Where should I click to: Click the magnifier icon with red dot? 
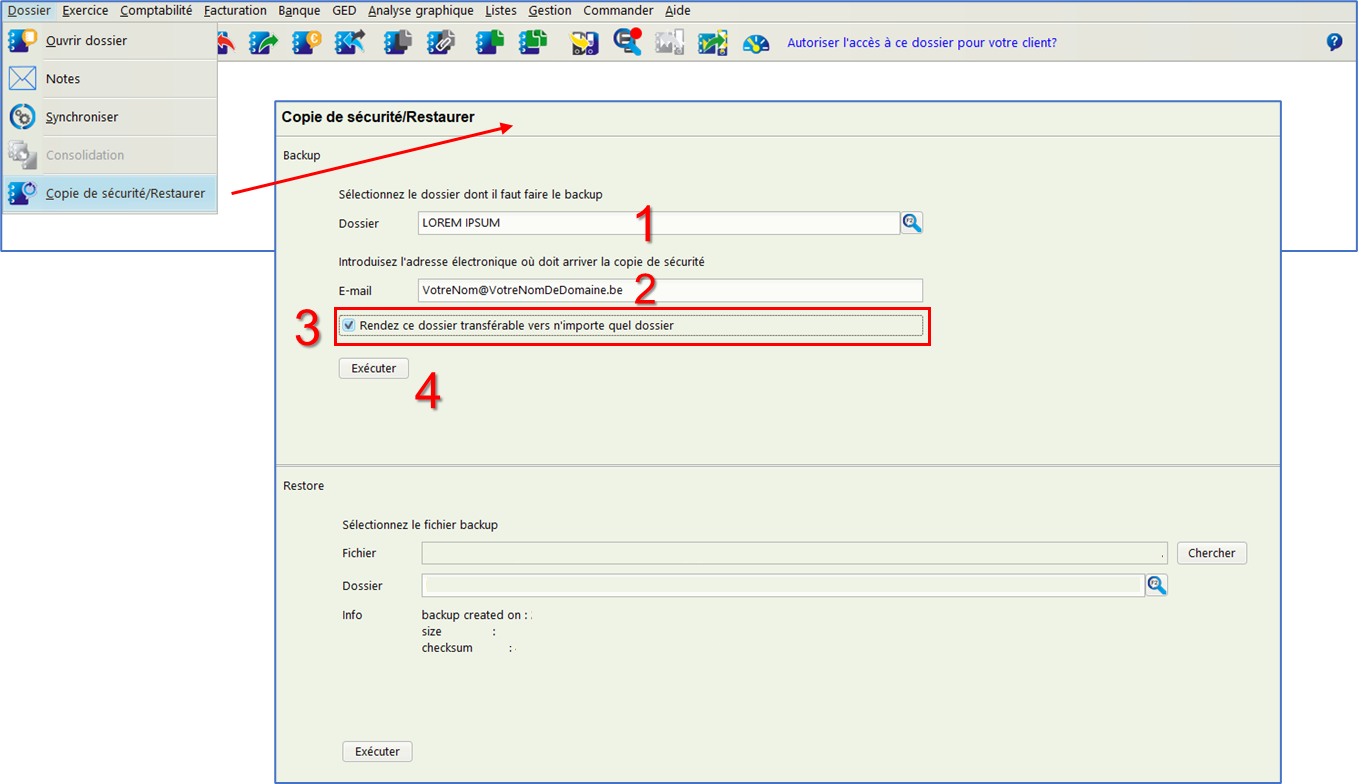click(627, 42)
